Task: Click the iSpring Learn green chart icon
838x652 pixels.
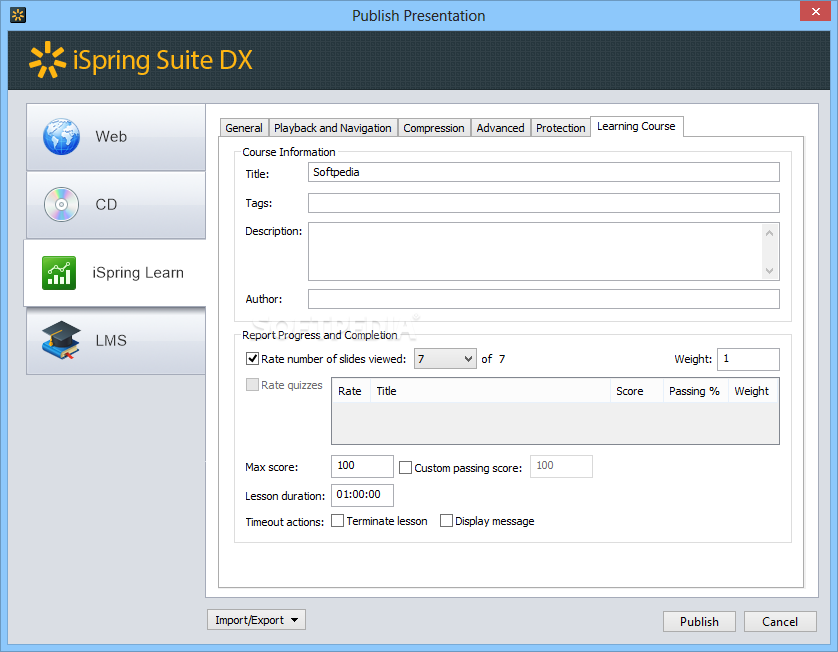Action: 59,273
